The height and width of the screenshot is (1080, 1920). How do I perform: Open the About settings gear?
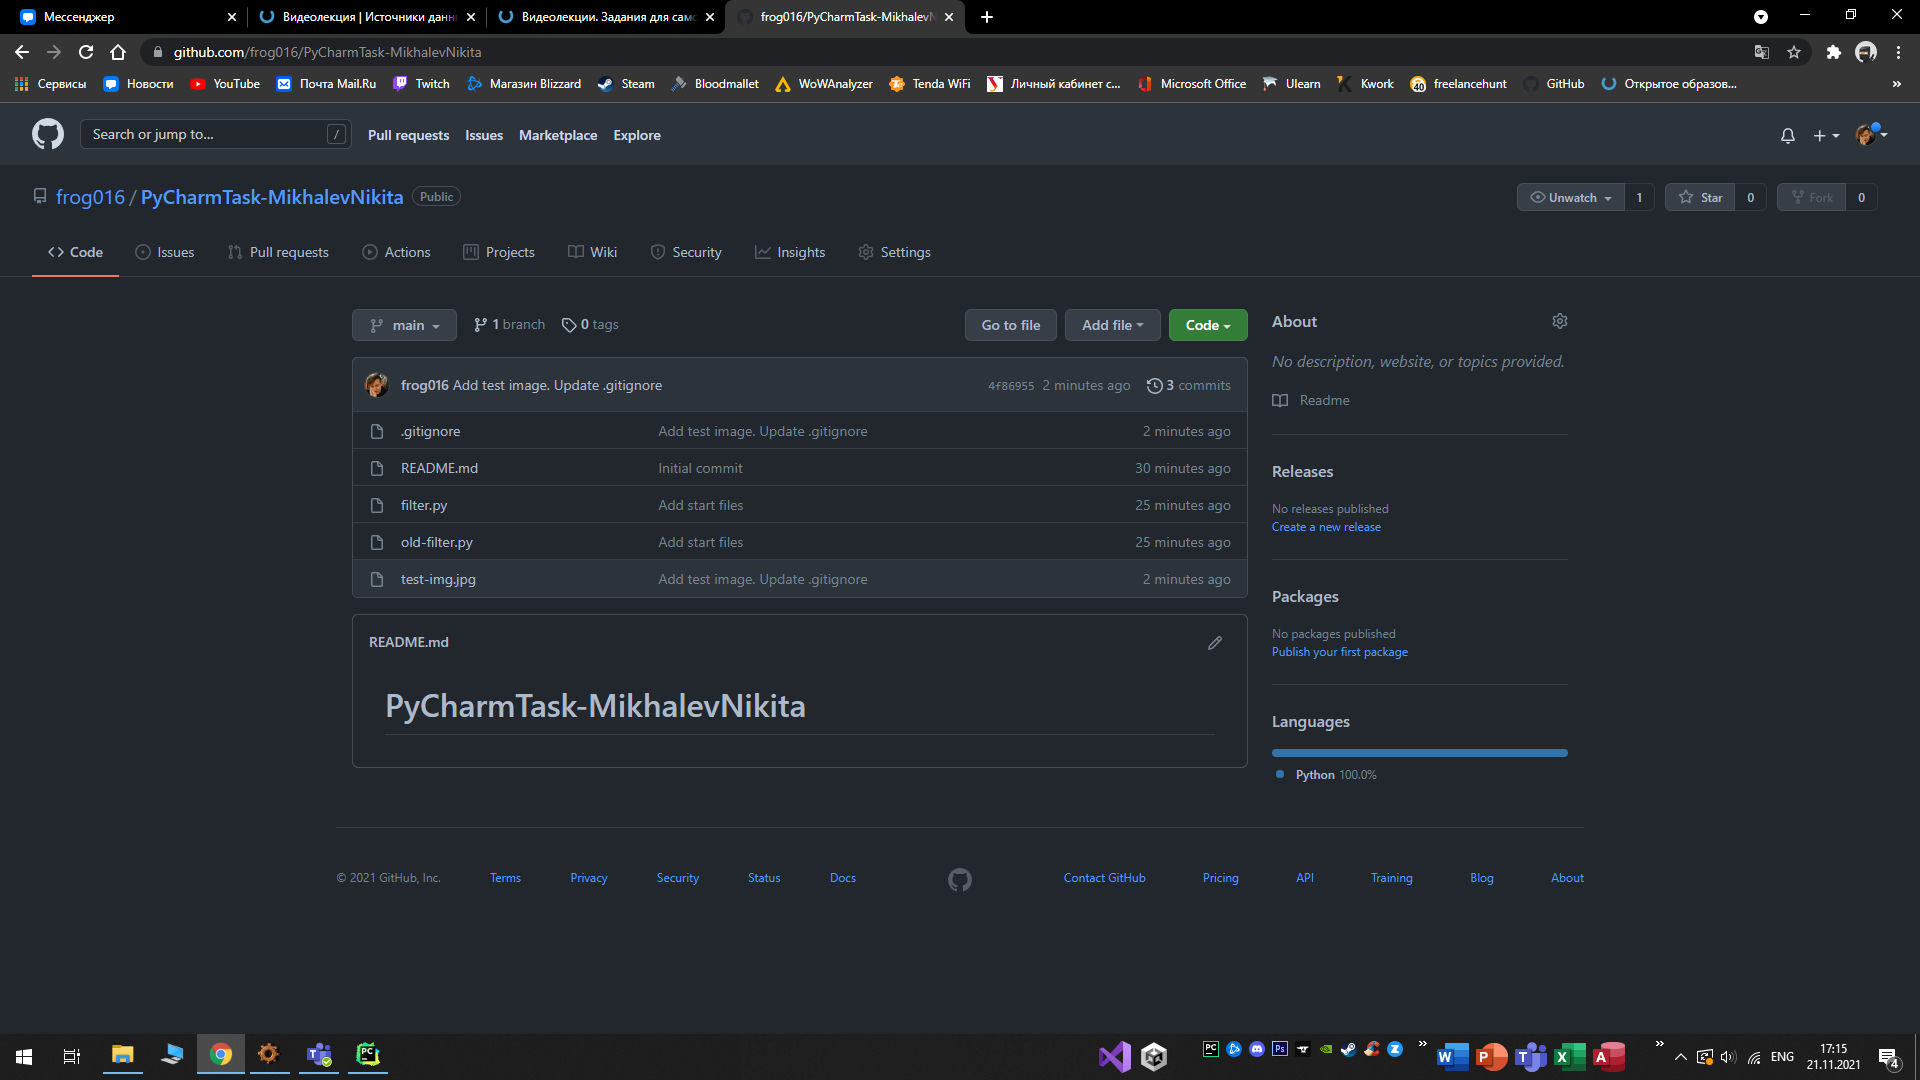(x=1560, y=321)
